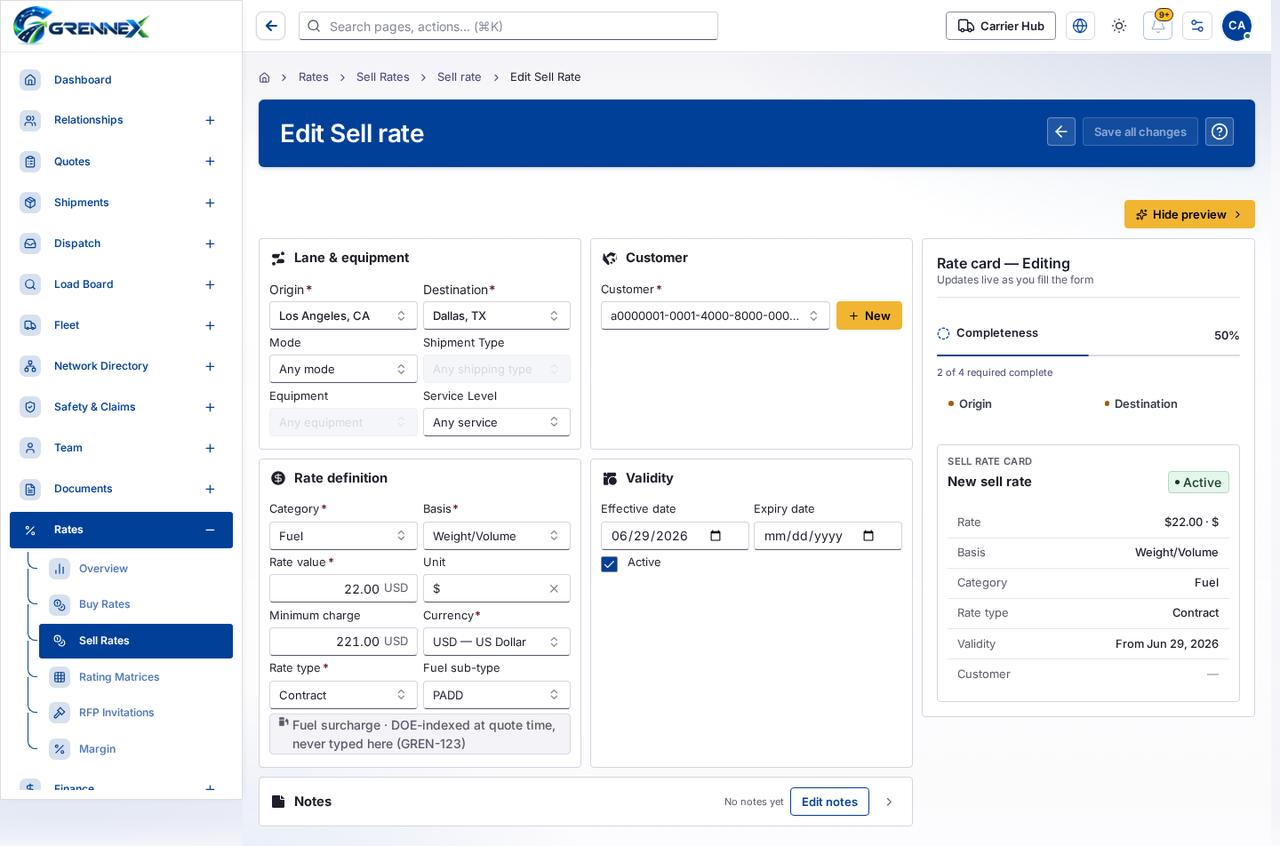The width and height of the screenshot is (1280, 846).
Task: Open the Mode dropdown set to Any mode
Action: point(343,369)
